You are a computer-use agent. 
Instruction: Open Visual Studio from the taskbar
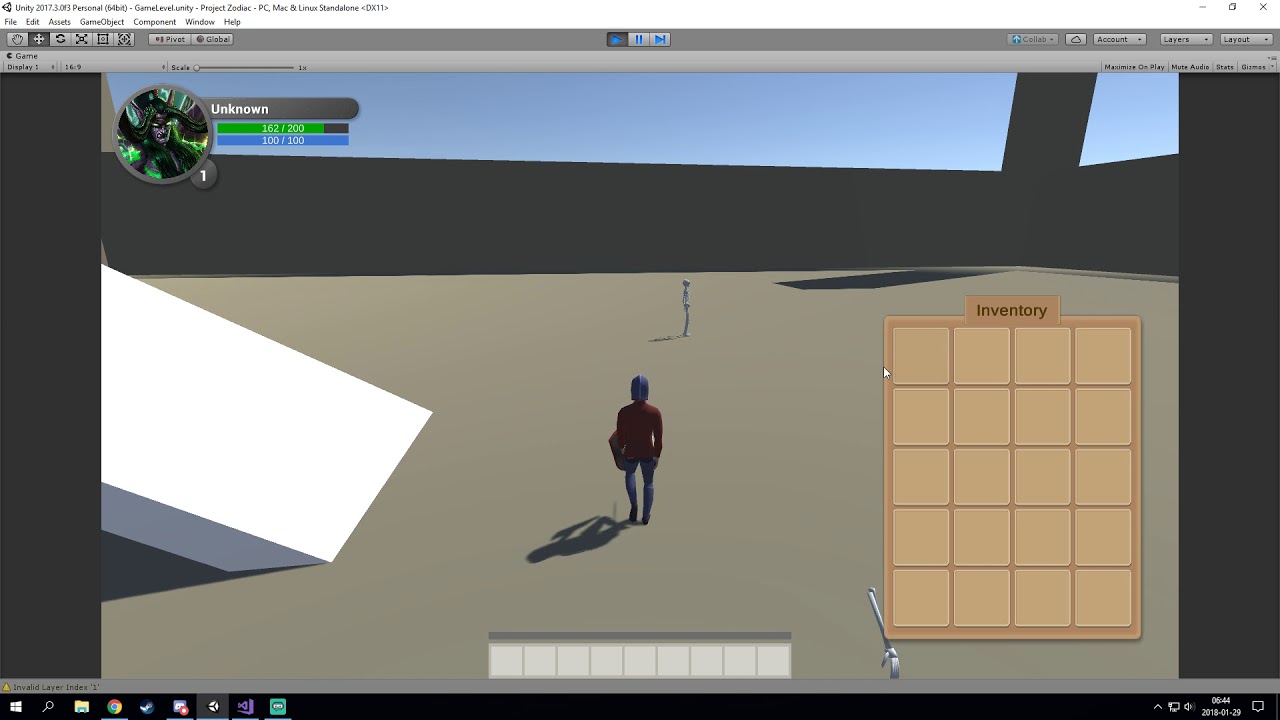[245, 707]
